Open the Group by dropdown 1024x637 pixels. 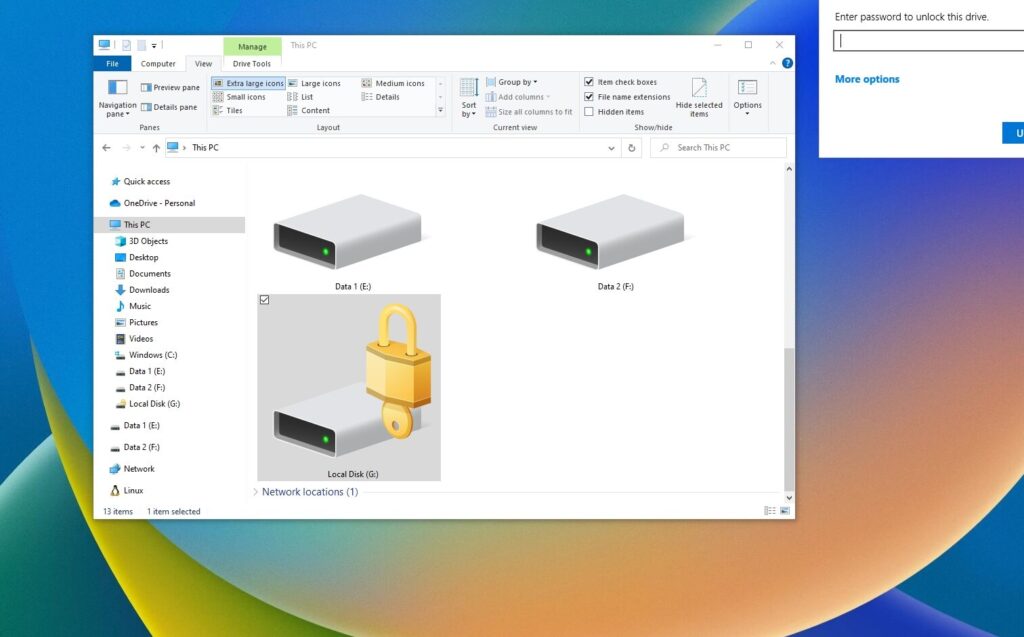511,82
